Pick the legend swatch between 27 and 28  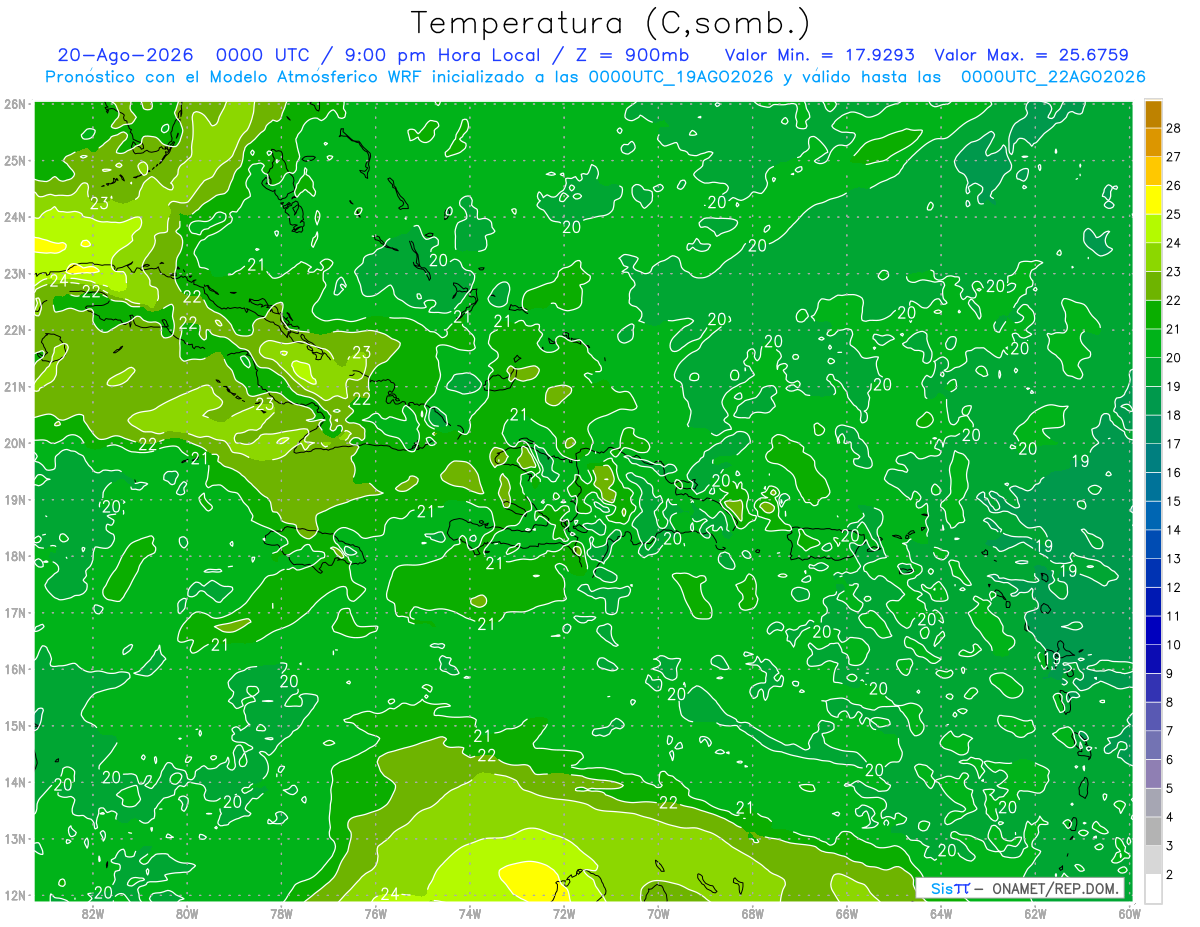pos(1153,142)
